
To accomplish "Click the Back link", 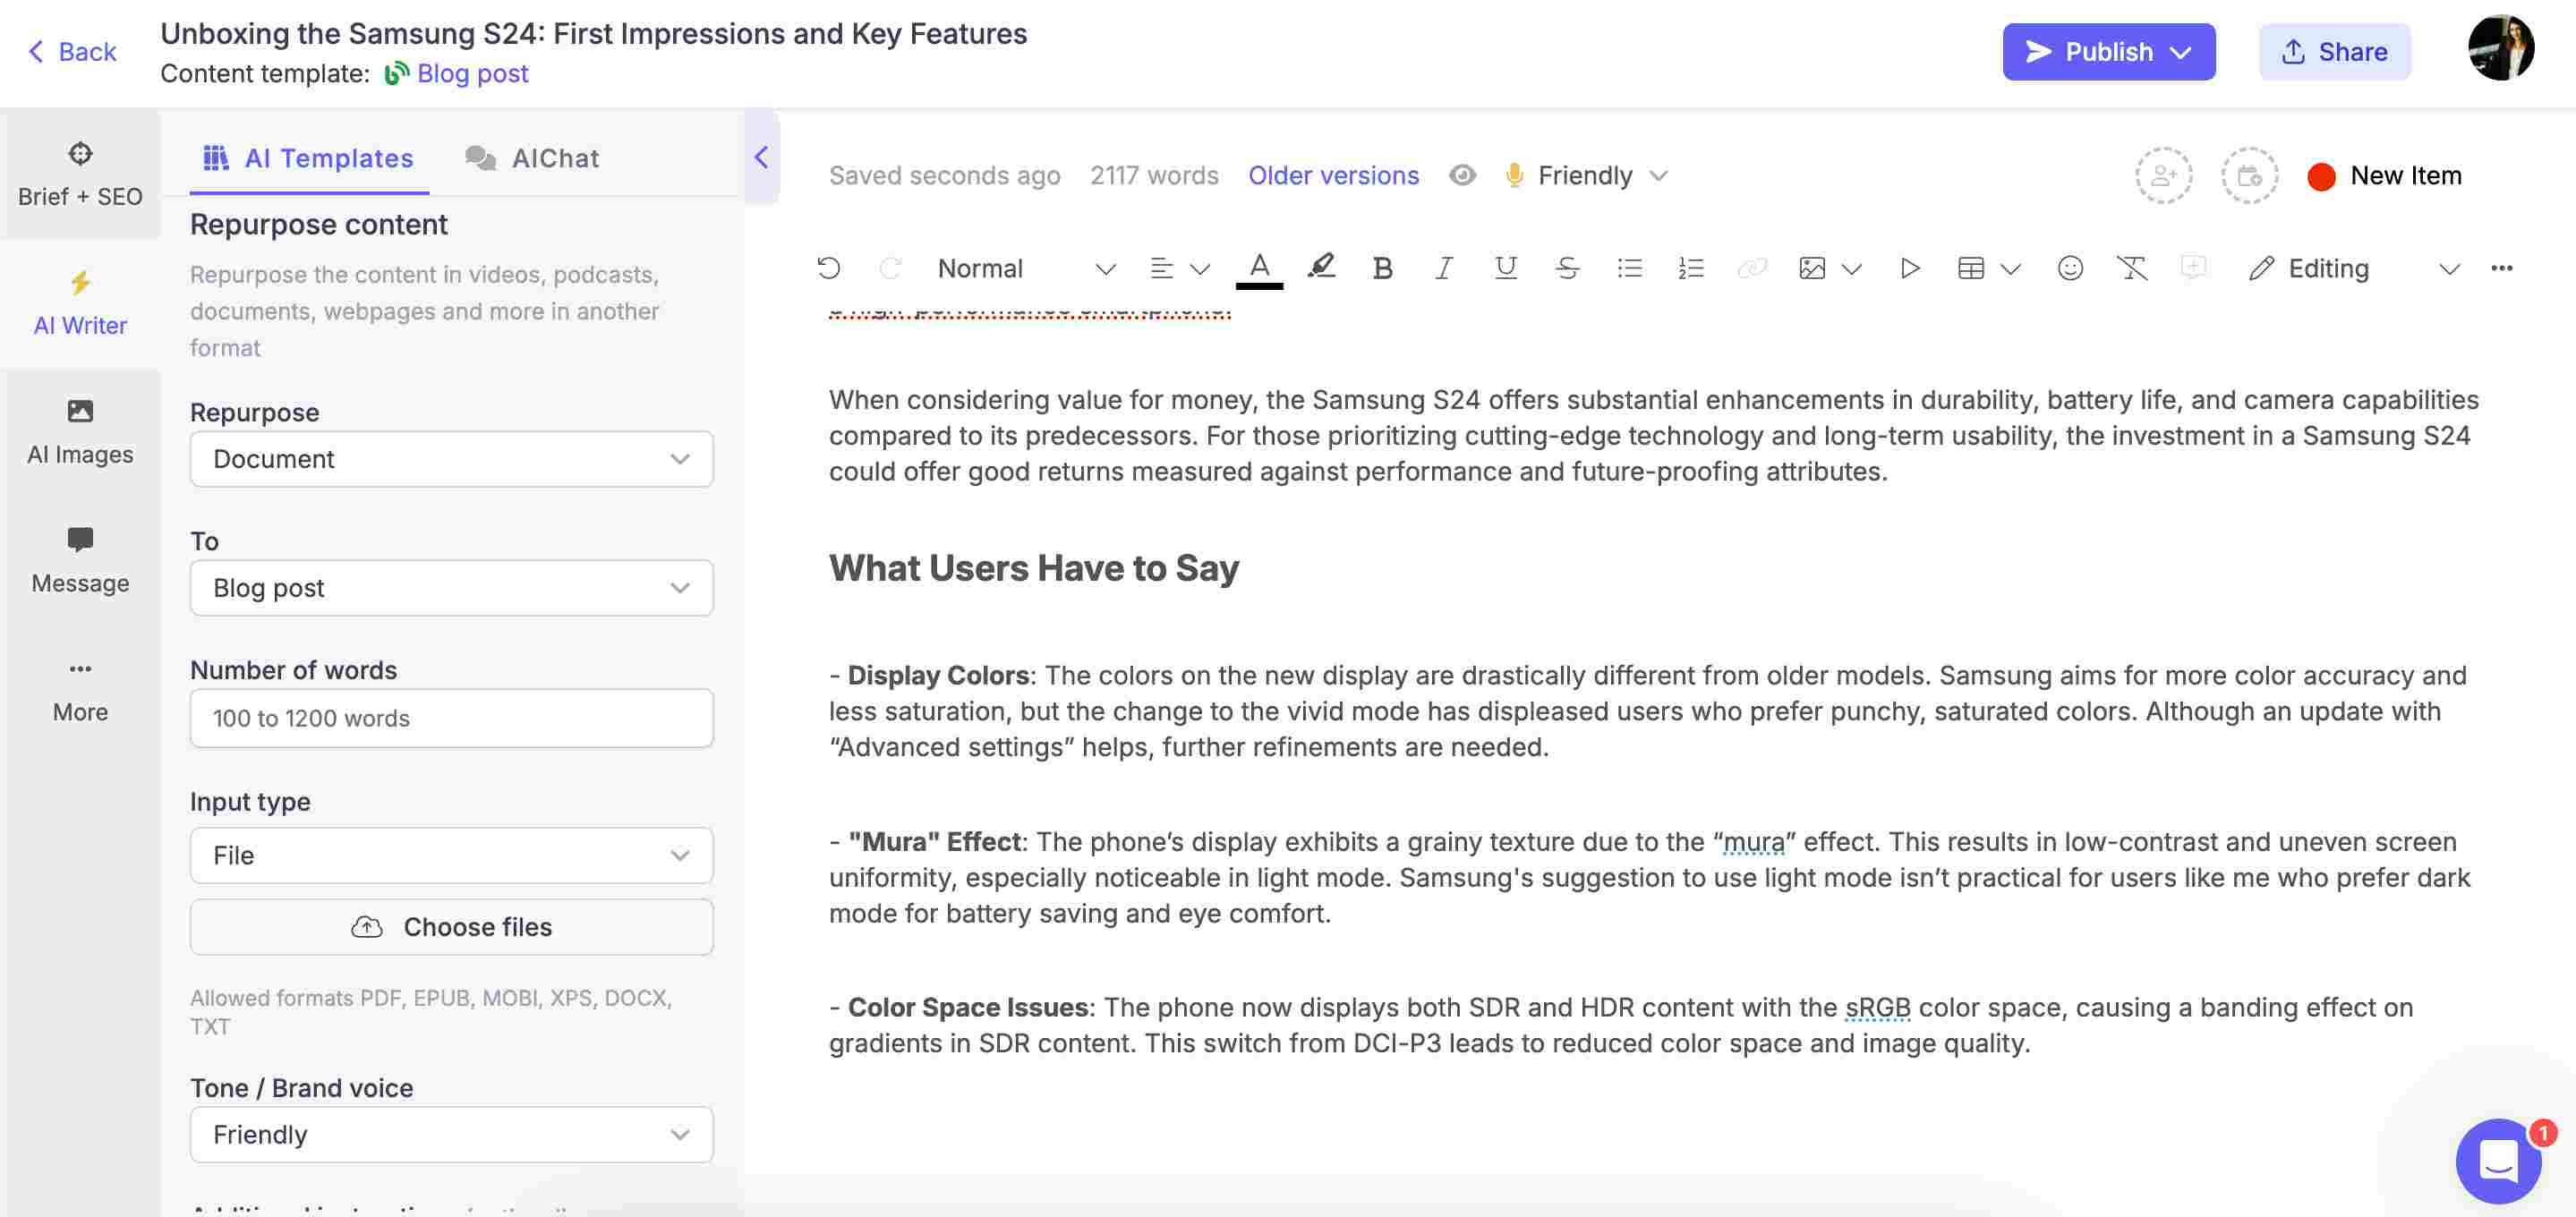I will 72,51.
